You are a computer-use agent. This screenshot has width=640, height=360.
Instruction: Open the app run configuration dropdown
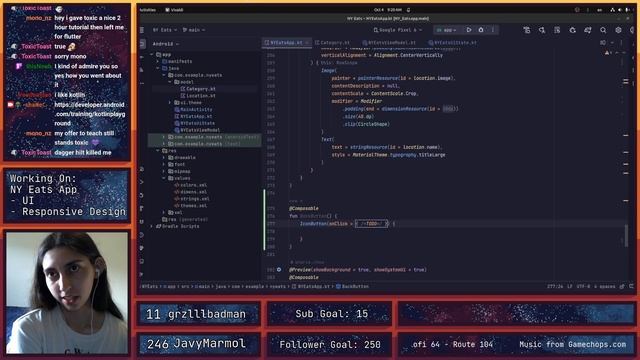click(x=447, y=30)
